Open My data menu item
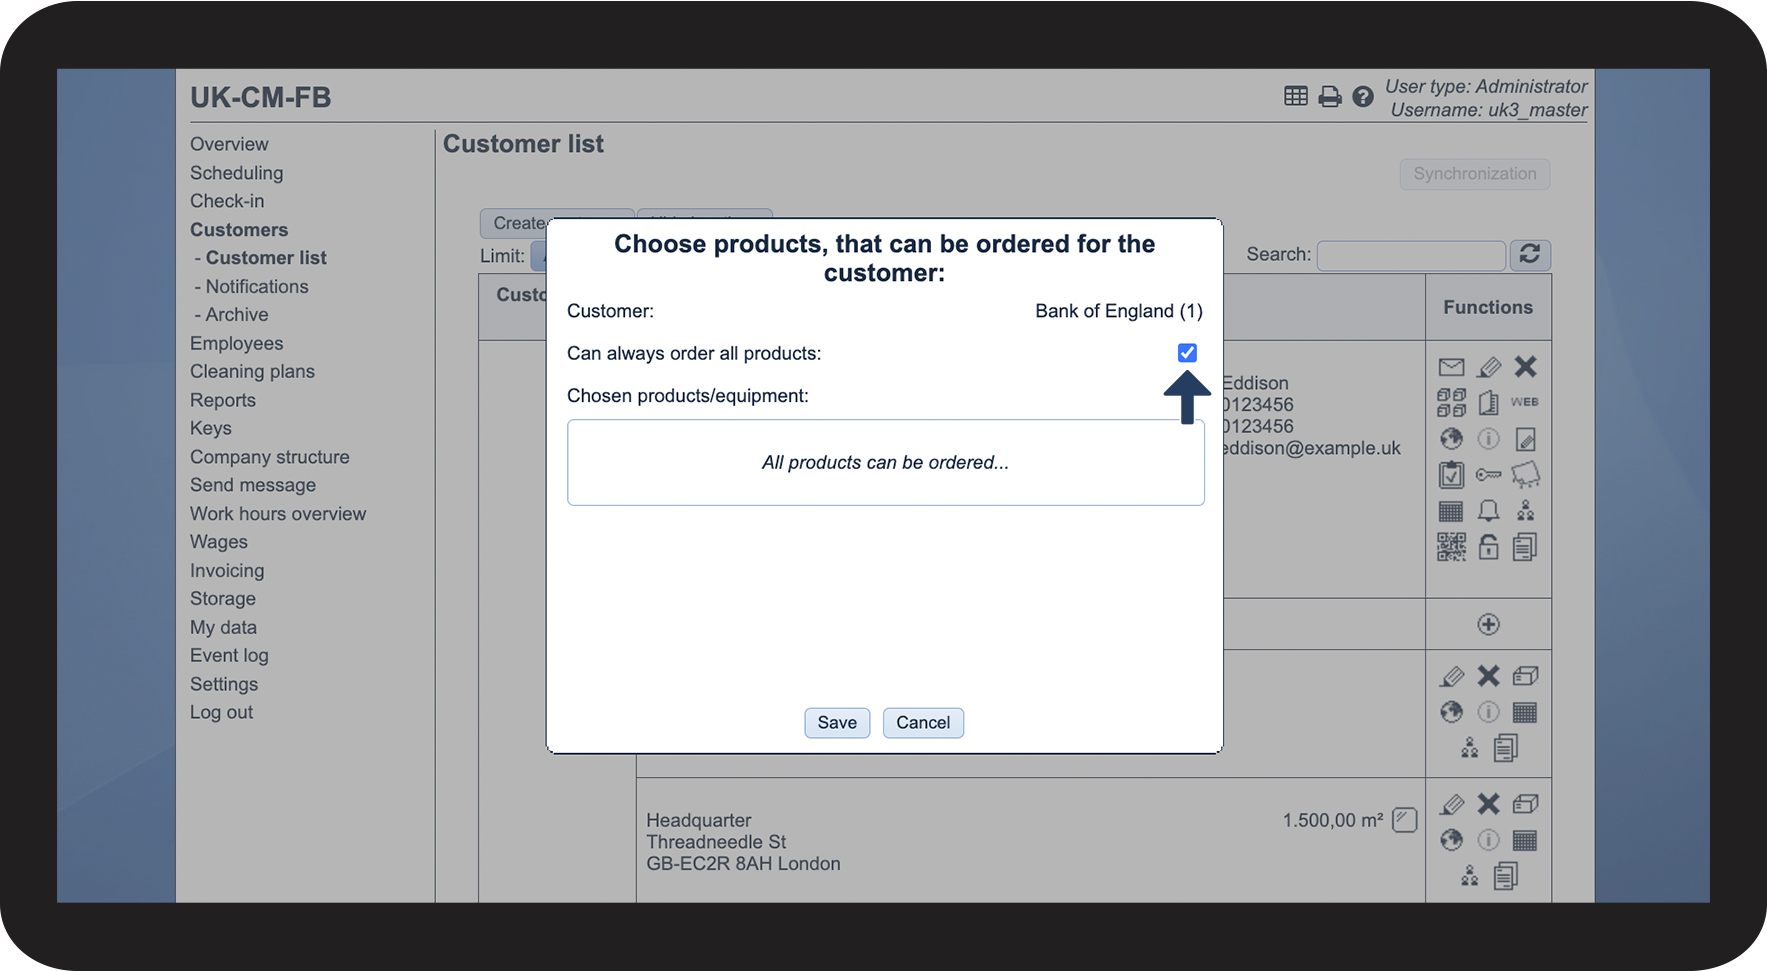This screenshot has height=971, width=1767. pos(223,627)
